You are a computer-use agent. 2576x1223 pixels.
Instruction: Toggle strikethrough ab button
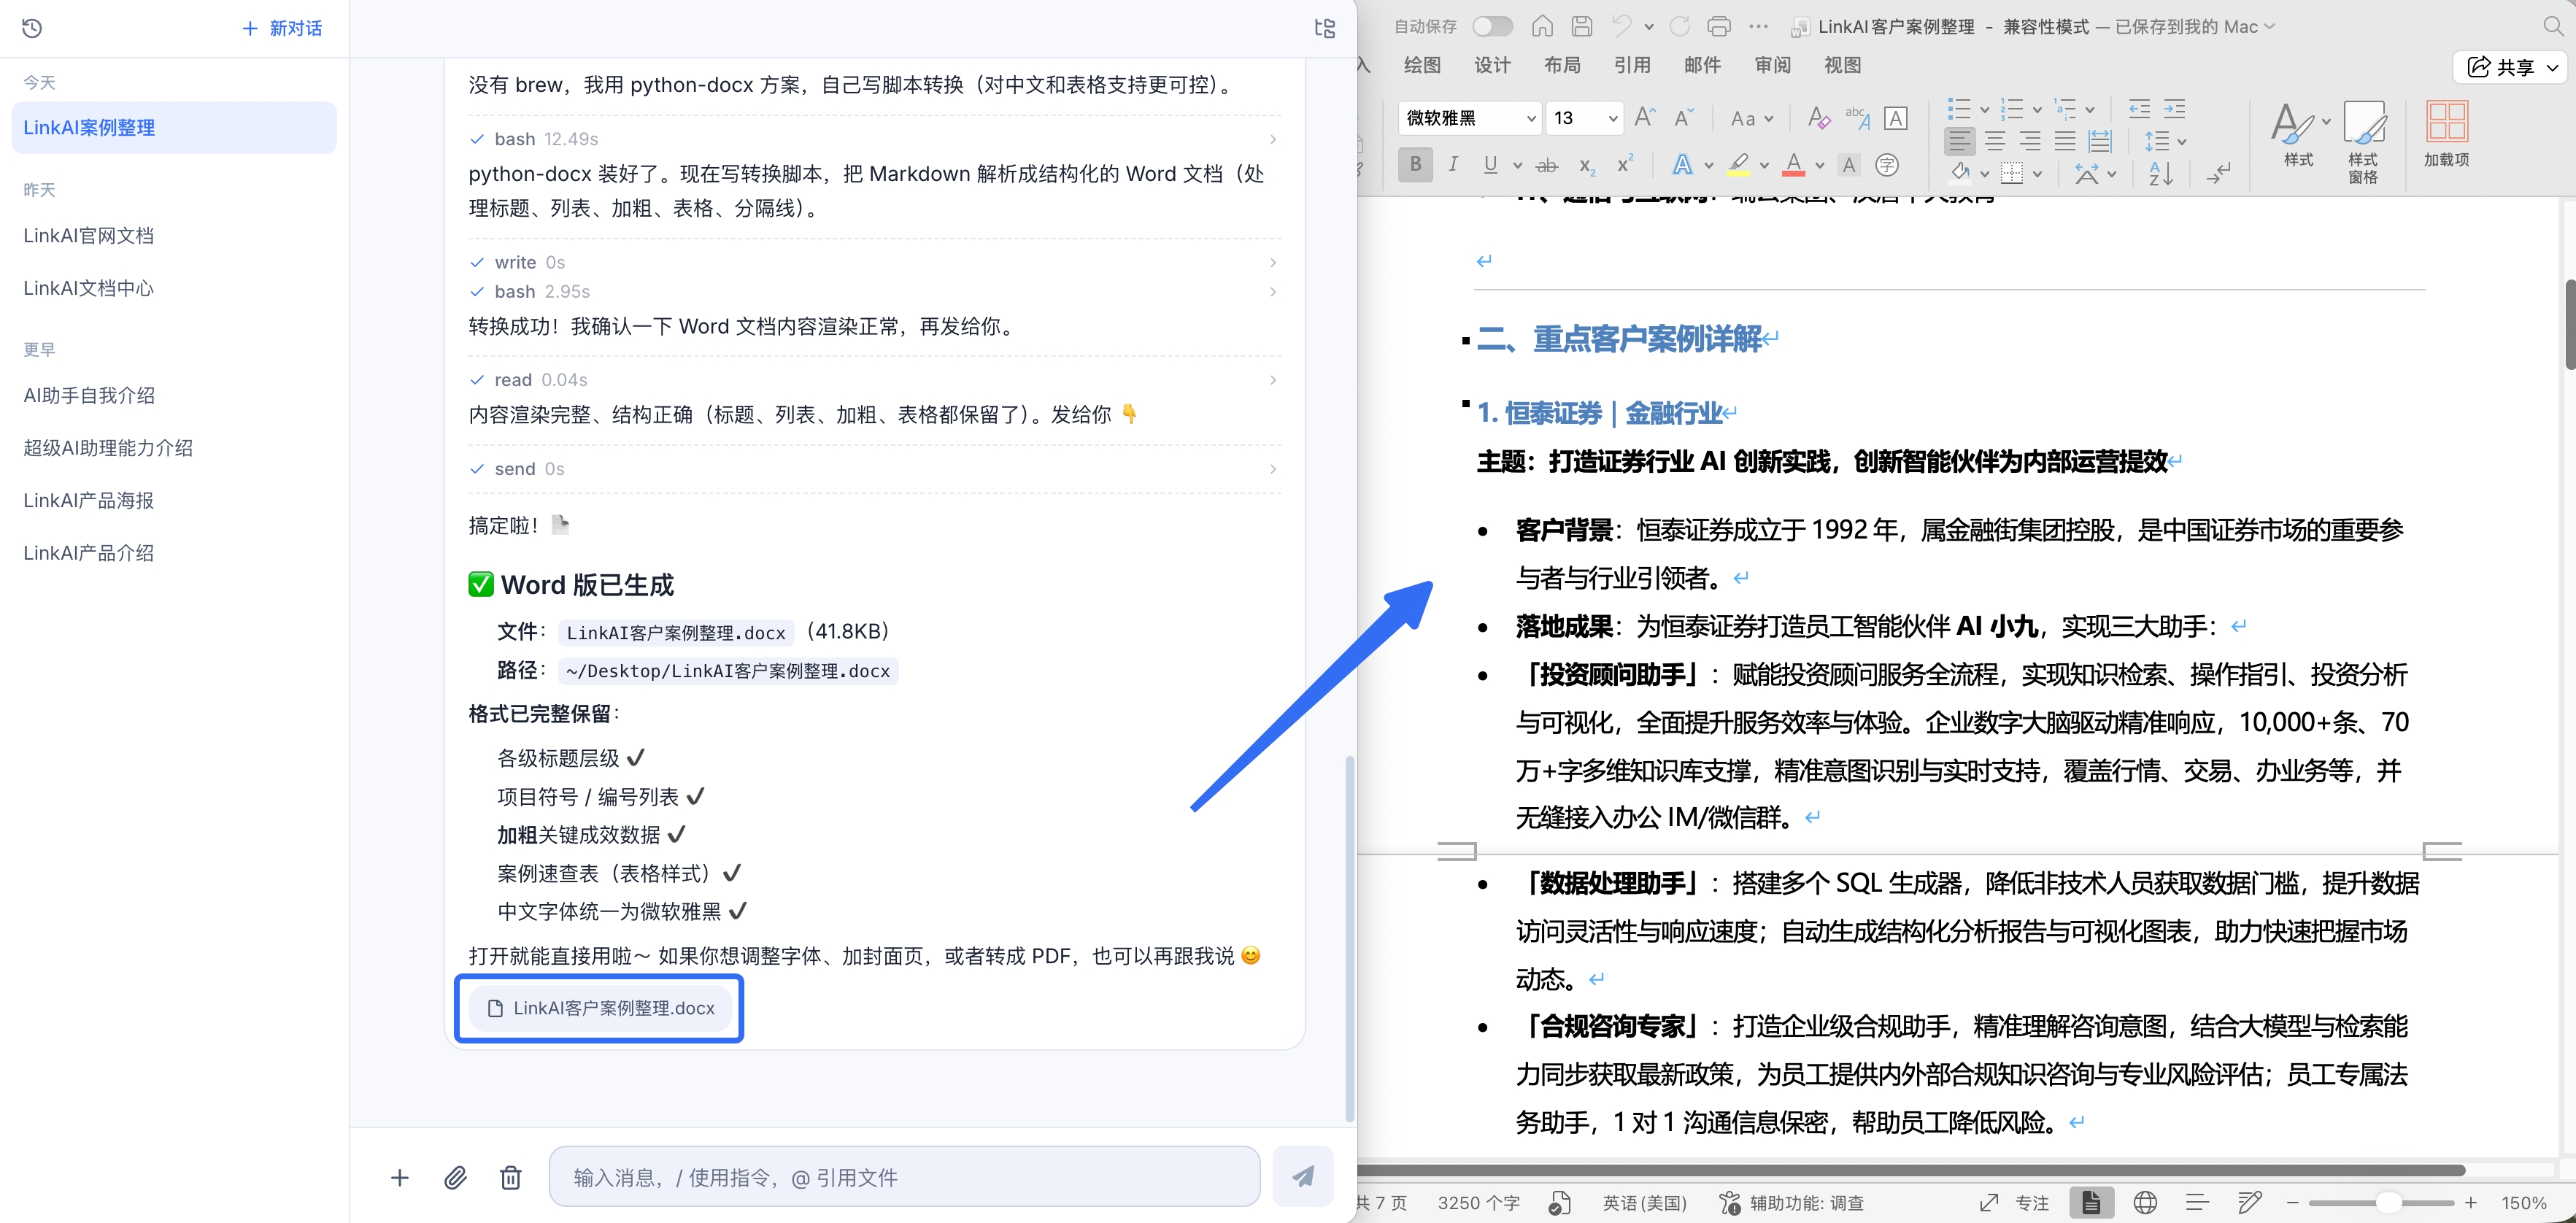(x=1547, y=166)
